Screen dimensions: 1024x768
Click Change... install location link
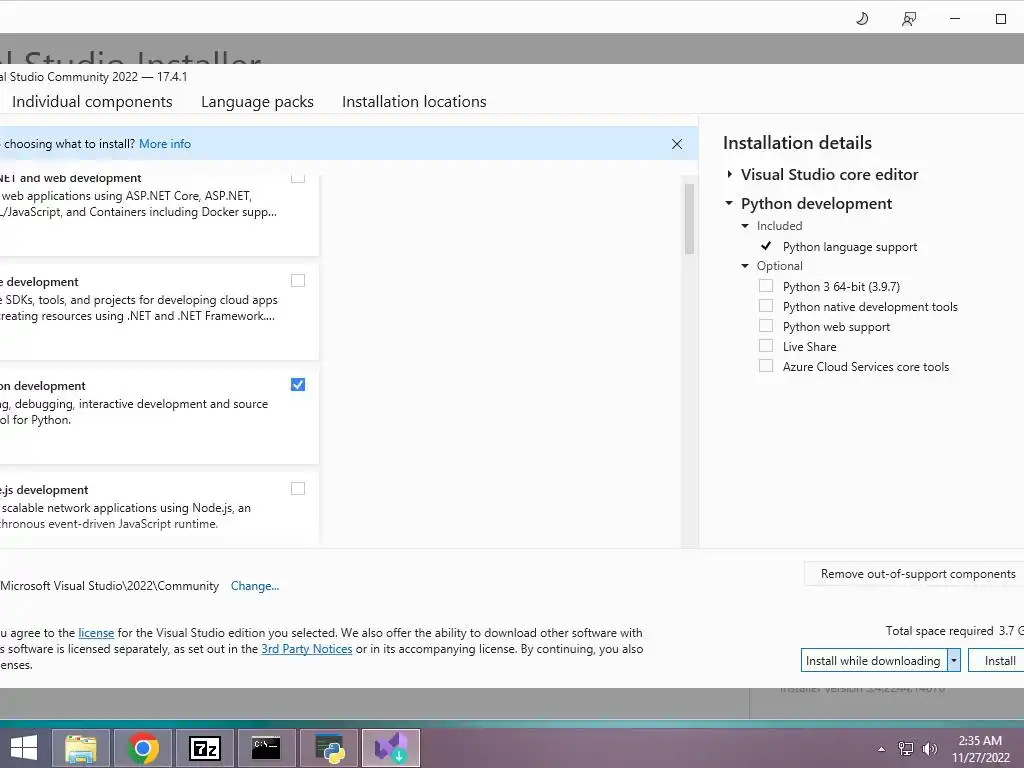click(255, 586)
